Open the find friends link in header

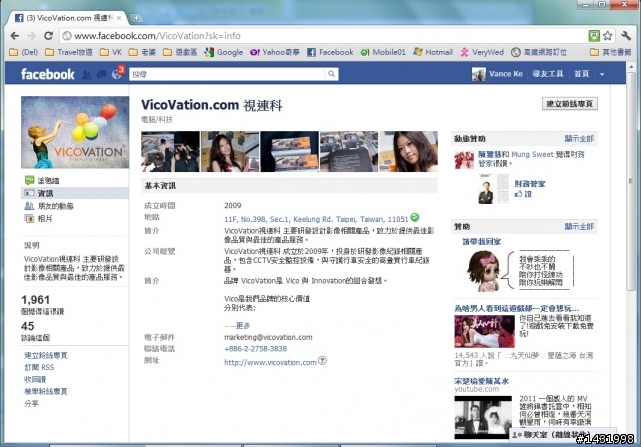tap(548, 74)
